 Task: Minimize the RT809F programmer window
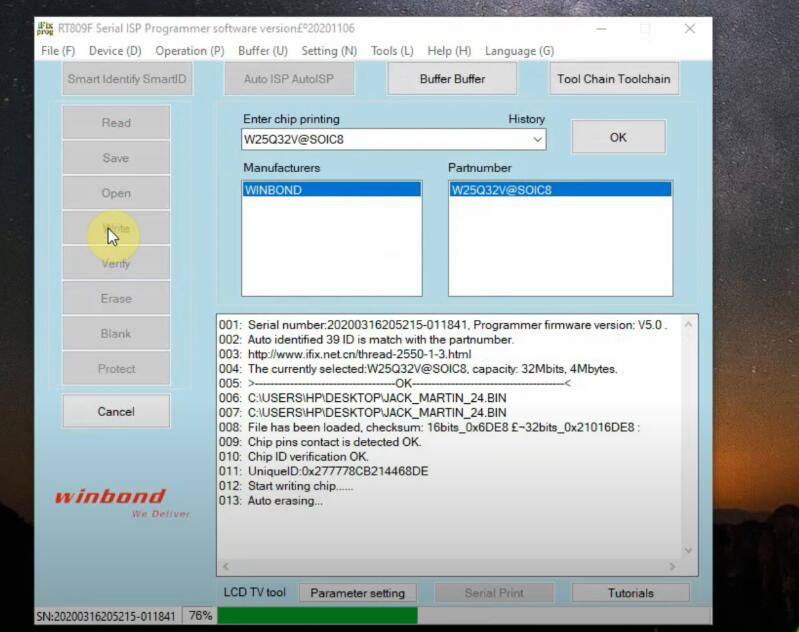click(601, 29)
